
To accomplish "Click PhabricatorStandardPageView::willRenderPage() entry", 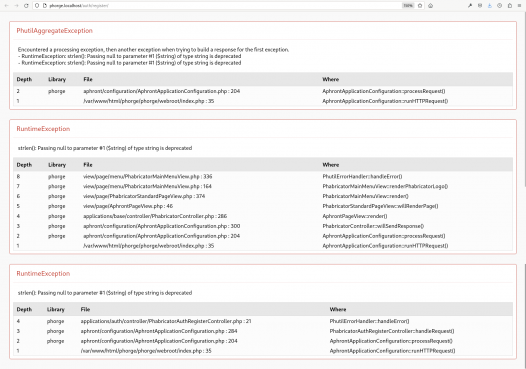I will (x=380, y=206).
